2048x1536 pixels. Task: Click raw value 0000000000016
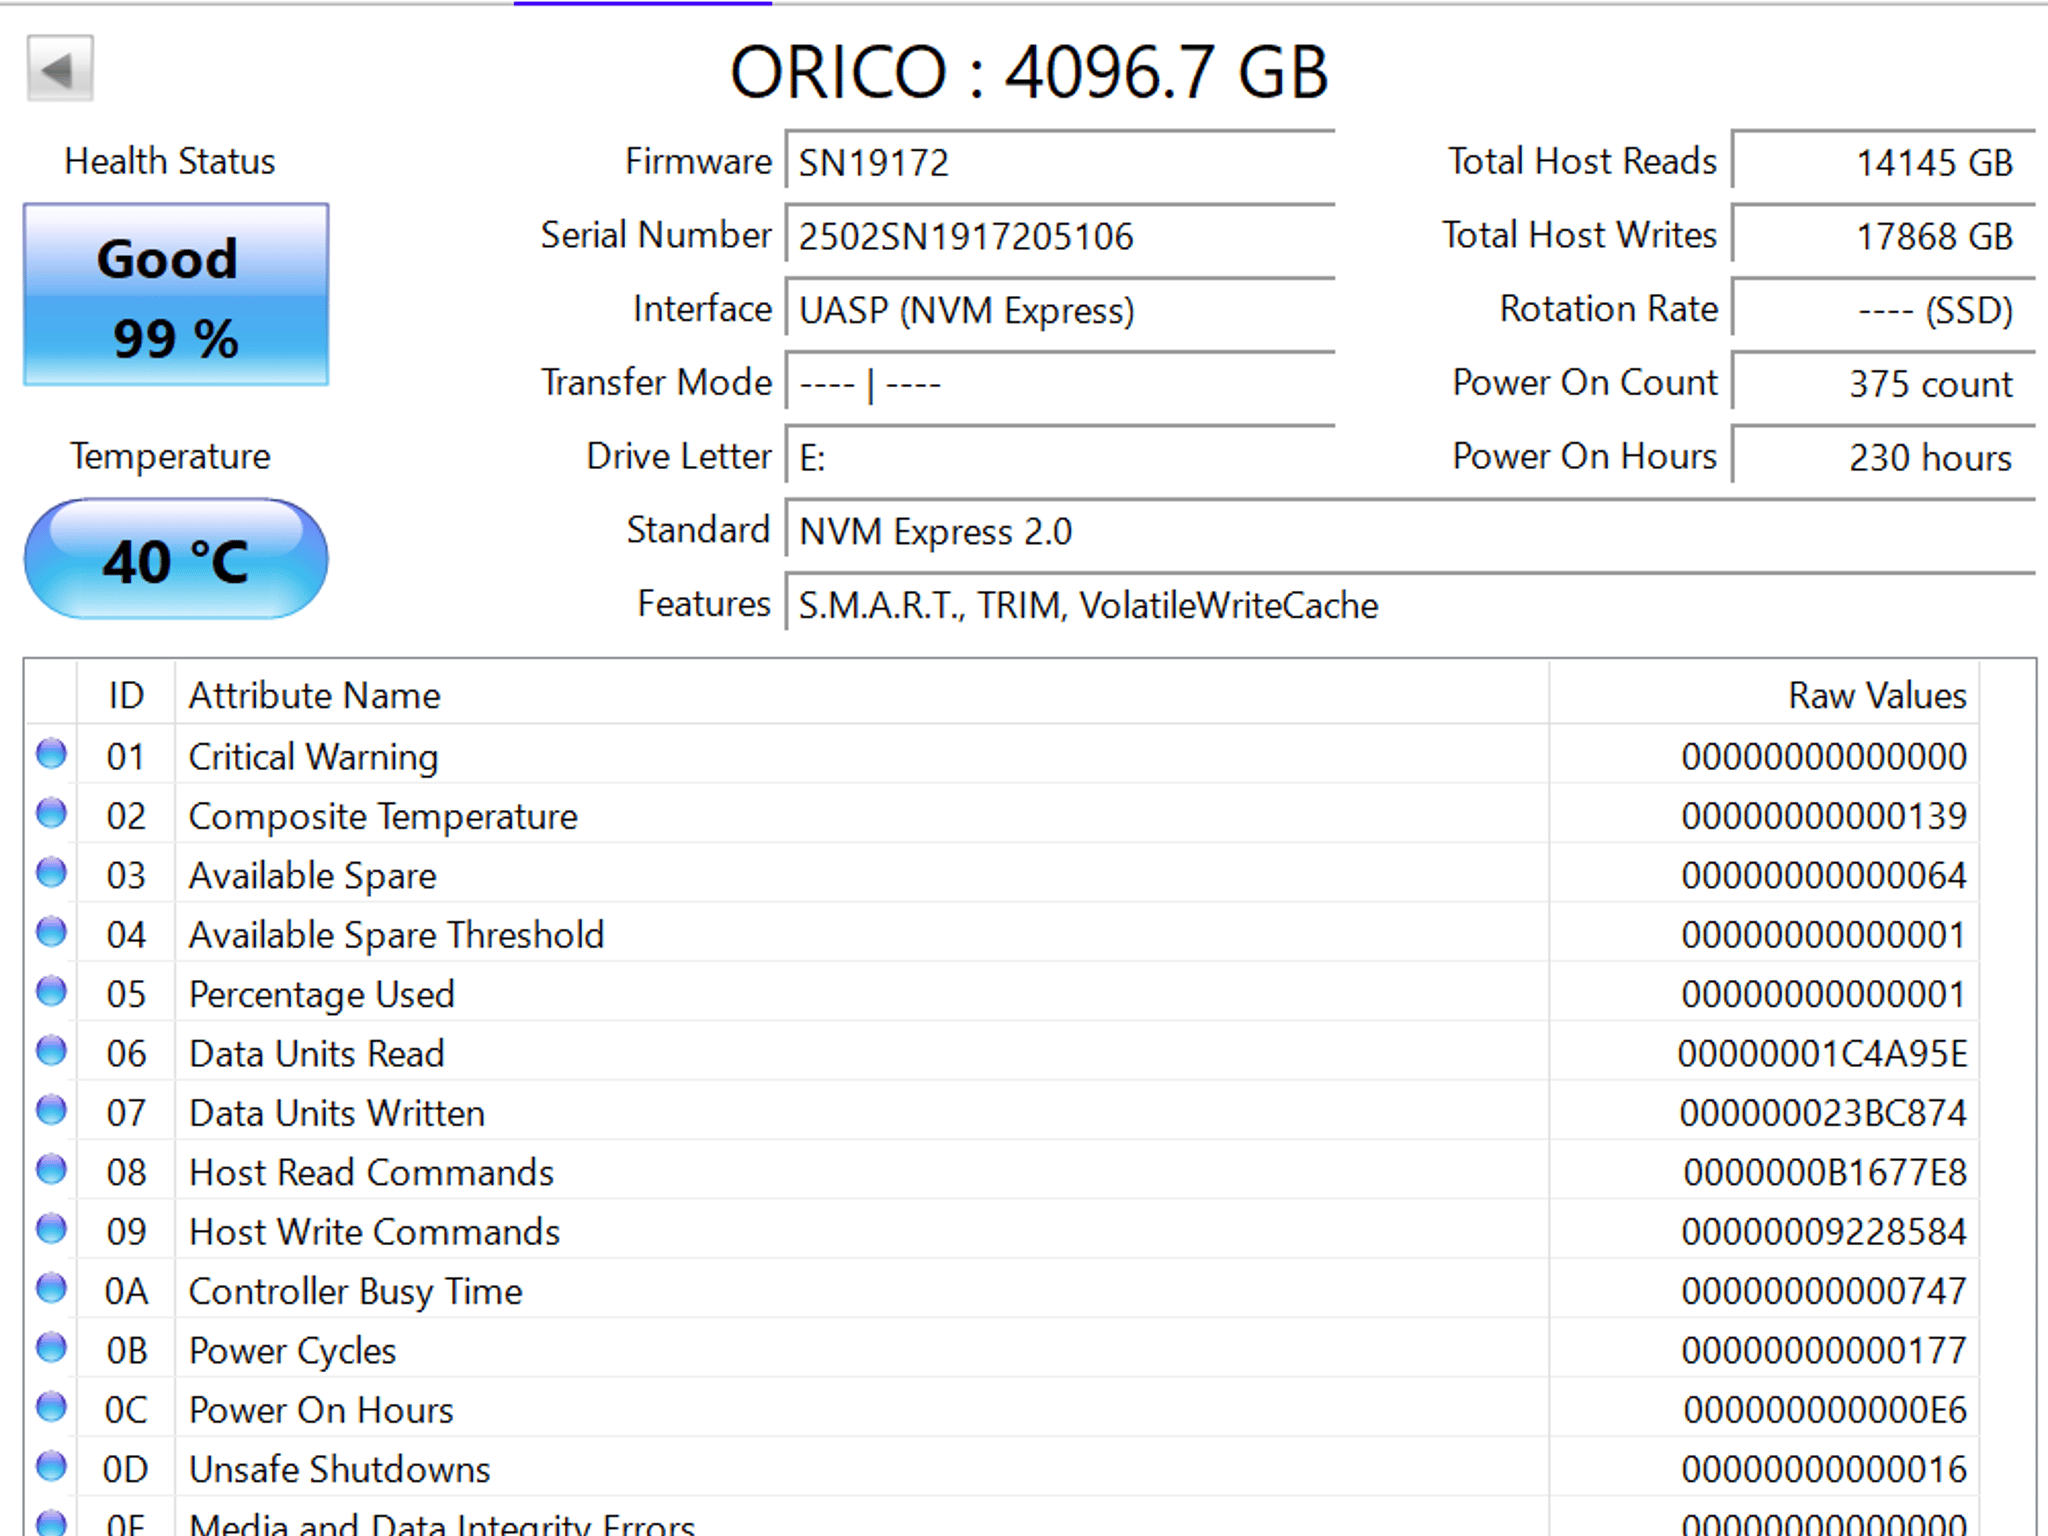(1824, 1469)
